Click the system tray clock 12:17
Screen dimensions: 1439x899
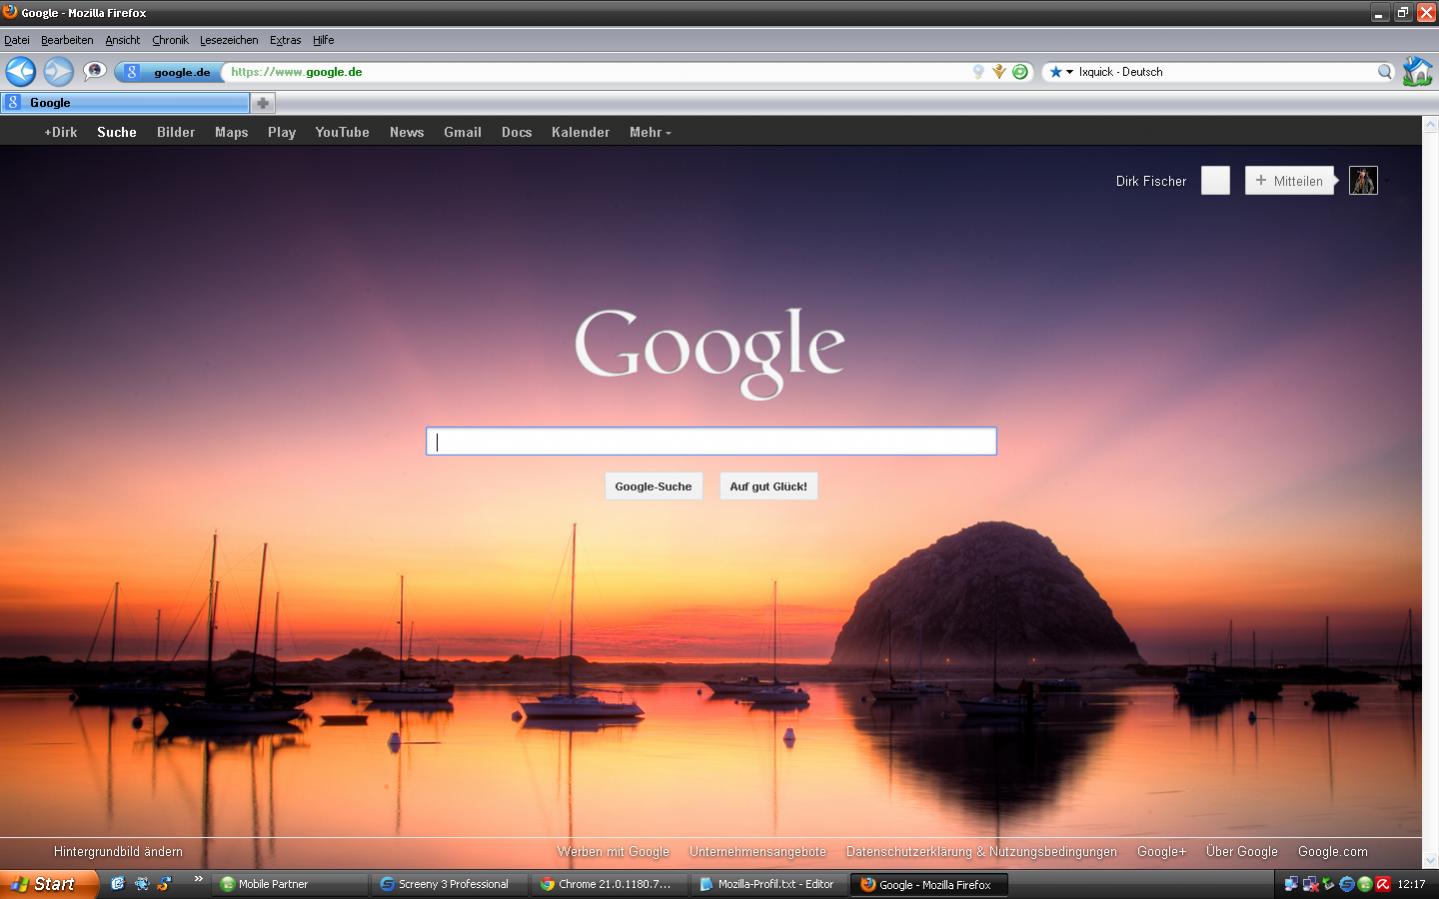(x=1411, y=884)
